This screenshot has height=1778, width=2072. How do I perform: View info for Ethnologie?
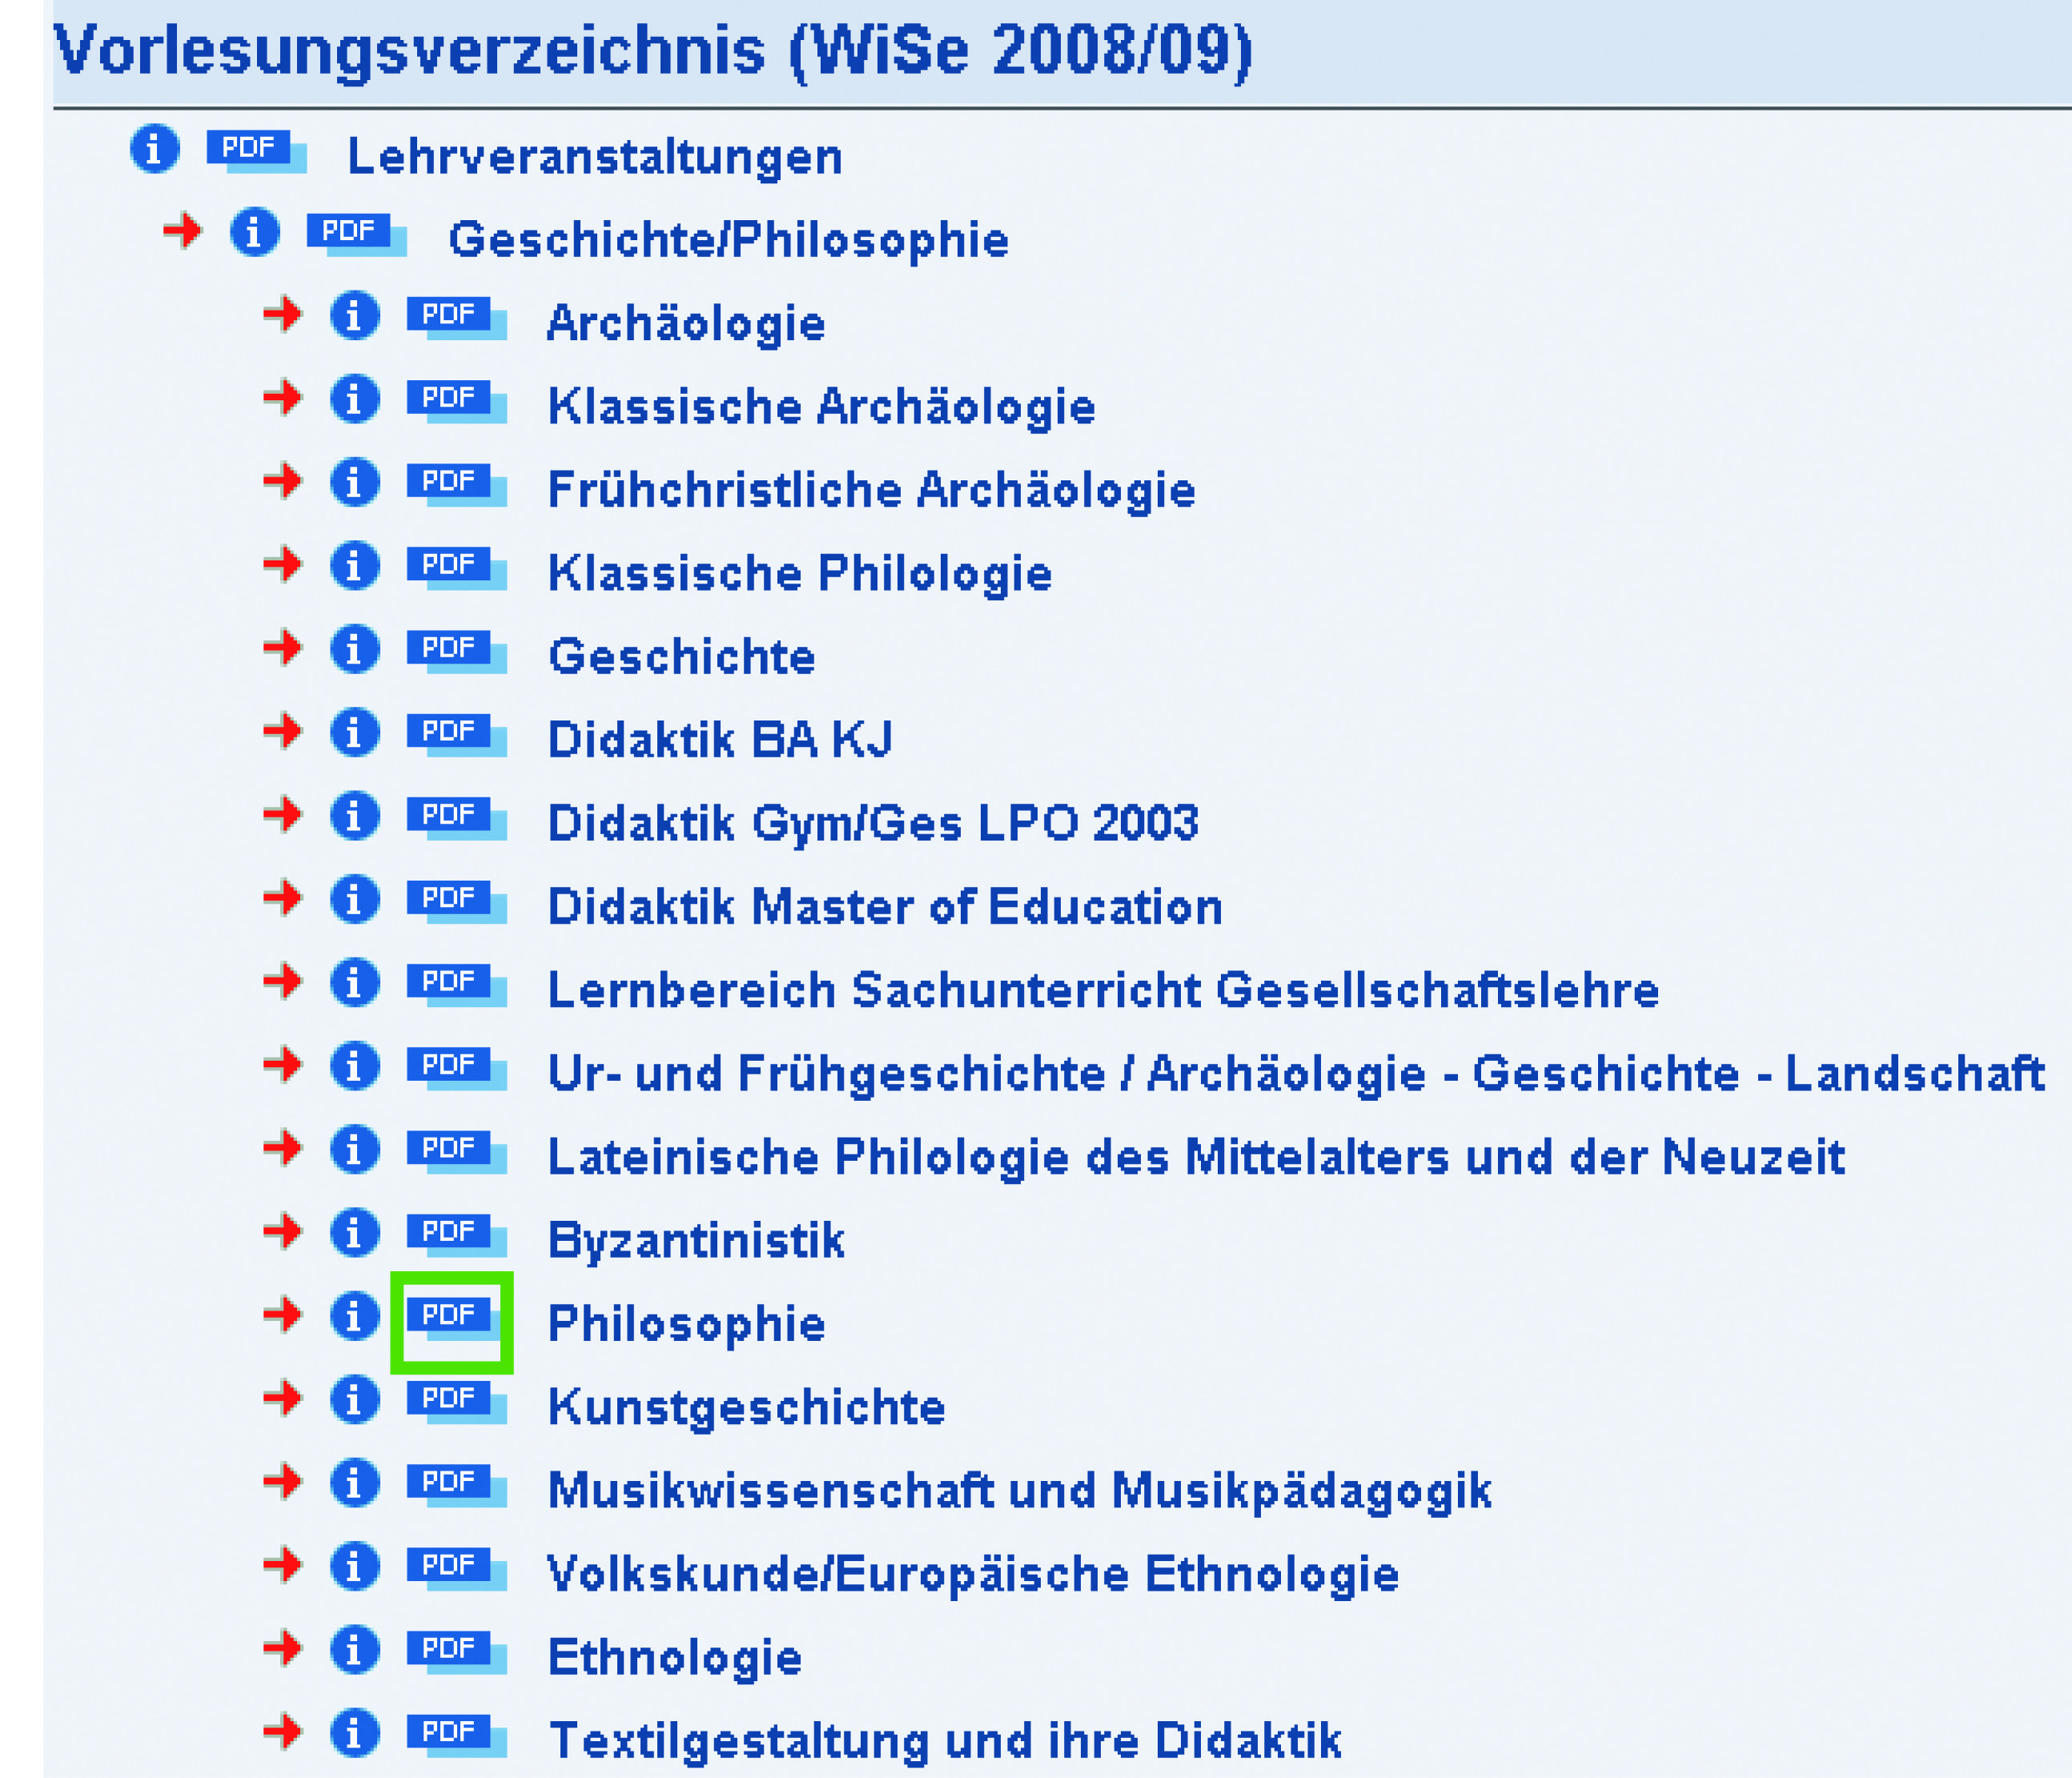click(355, 1649)
